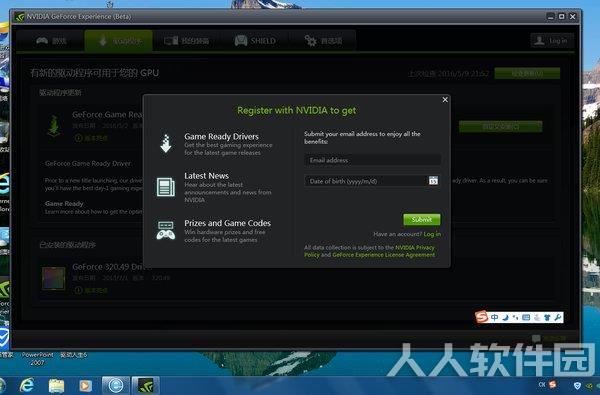Open the PowerPoint 2007 desktop shortcut
The image size is (600, 395).
point(38,358)
